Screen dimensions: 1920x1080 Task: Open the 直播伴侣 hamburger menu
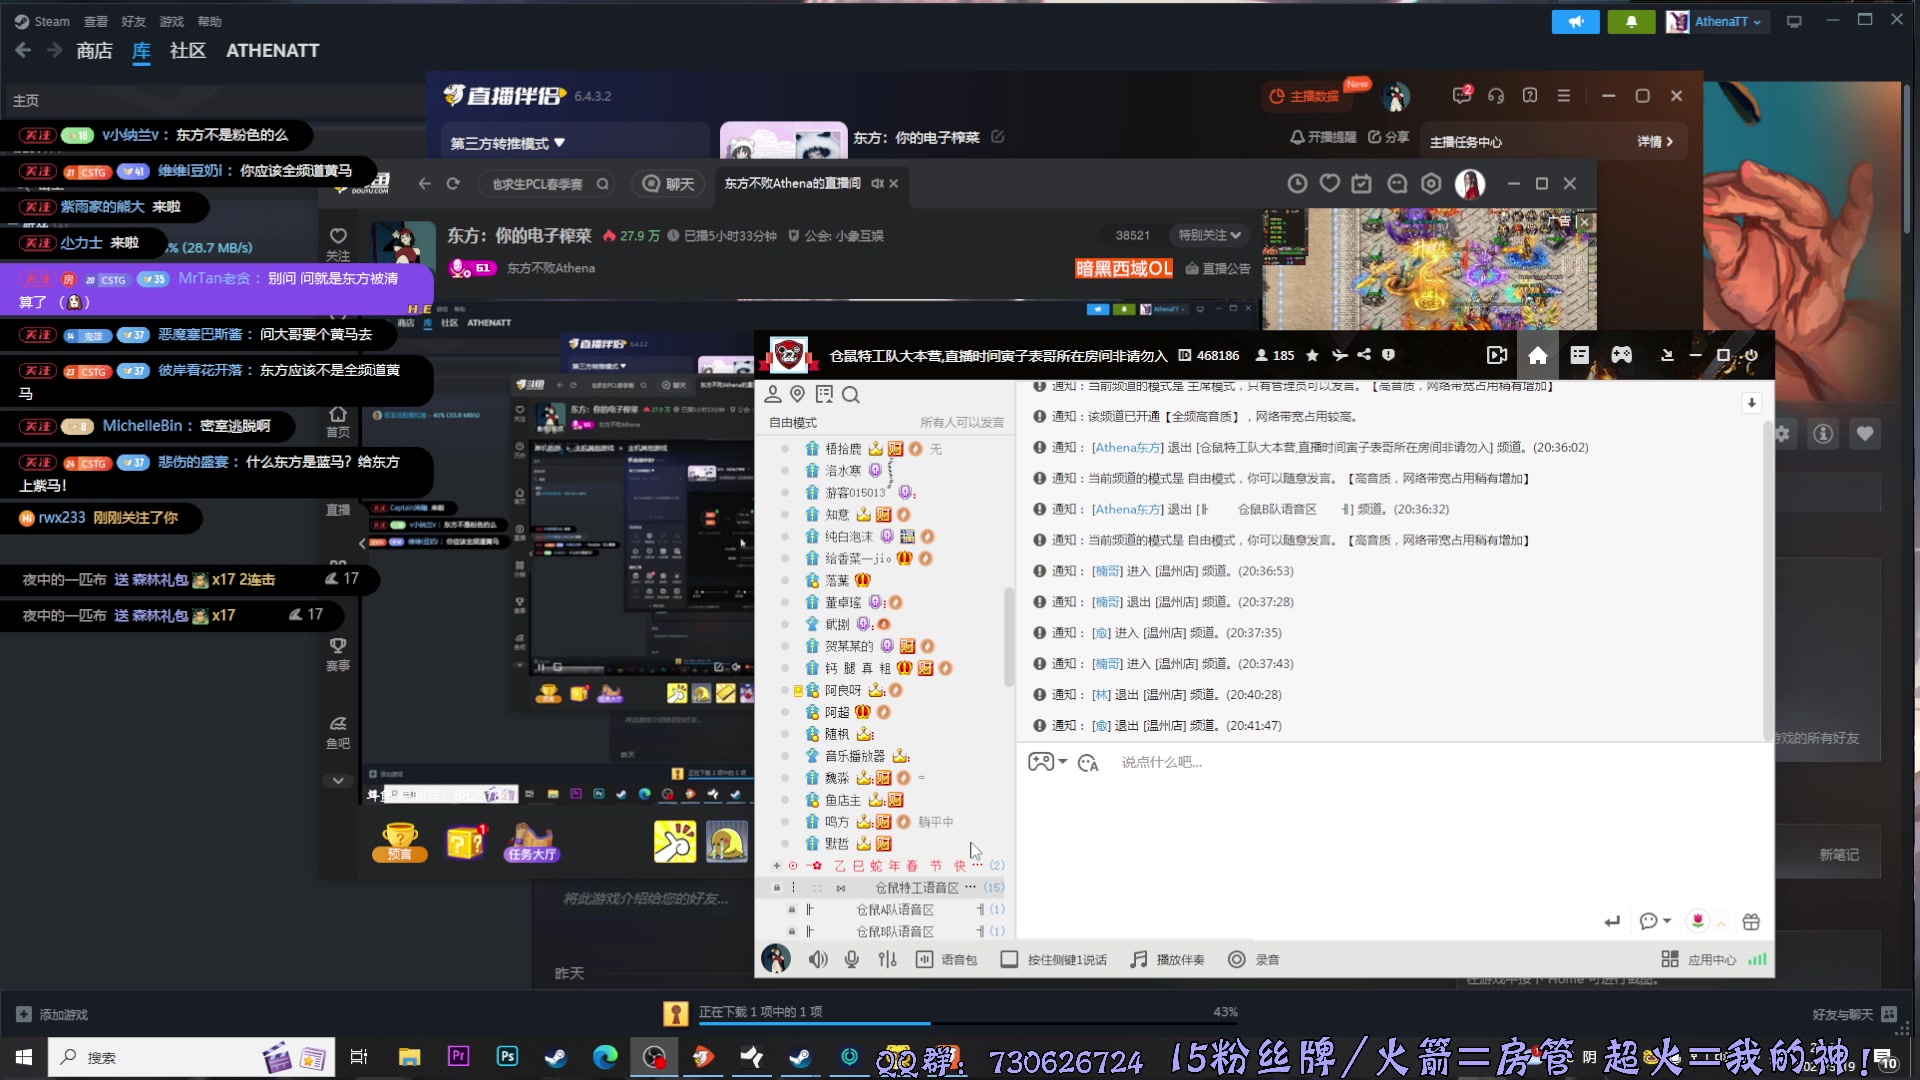point(1564,96)
